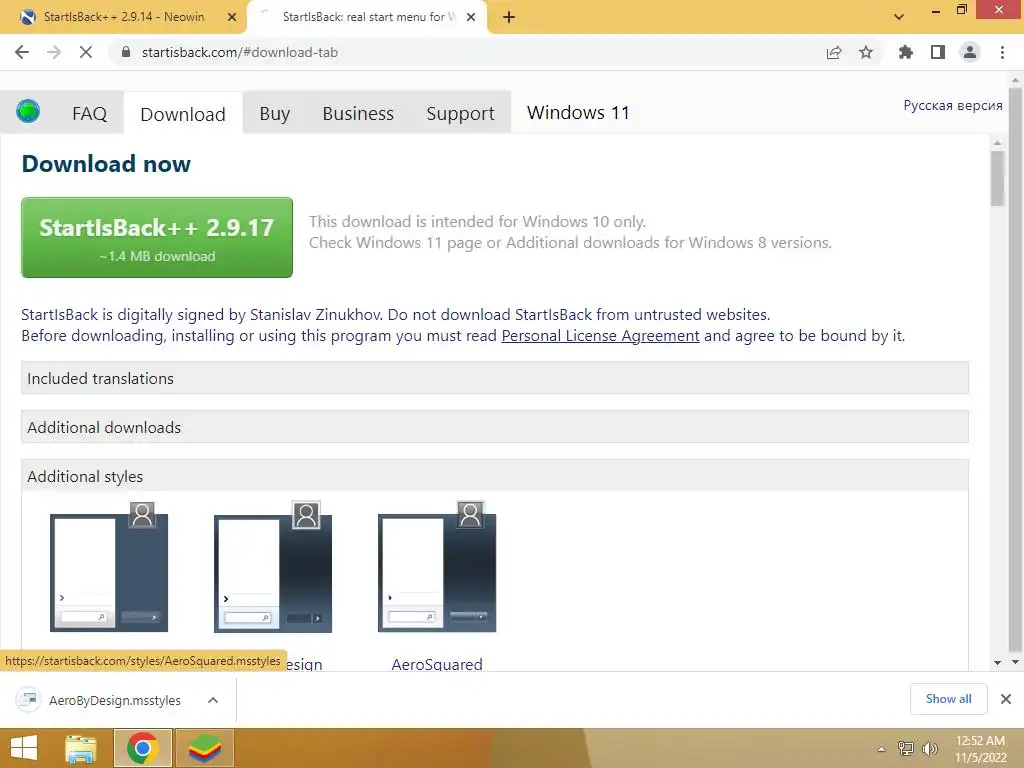Image resolution: width=1024 pixels, height=768 pixels.
Task: Open the Personal License Agreement link
Action: [x=600, y=336]
